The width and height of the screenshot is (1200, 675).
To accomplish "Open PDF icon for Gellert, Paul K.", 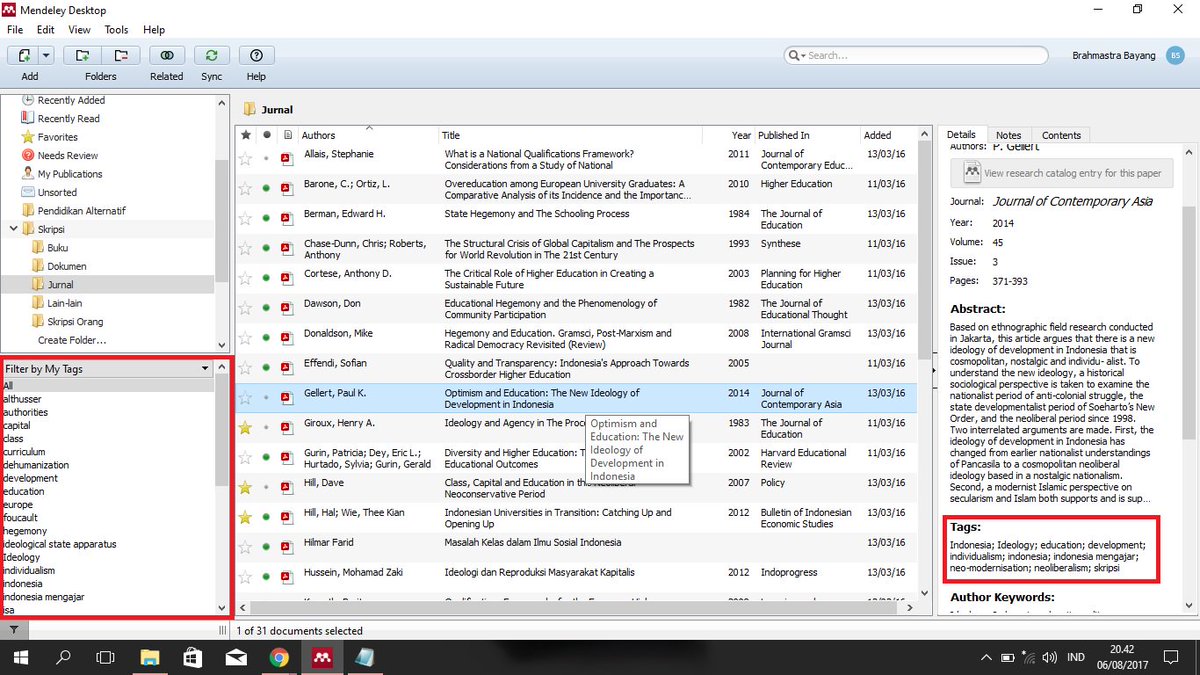I will [286, 397].
